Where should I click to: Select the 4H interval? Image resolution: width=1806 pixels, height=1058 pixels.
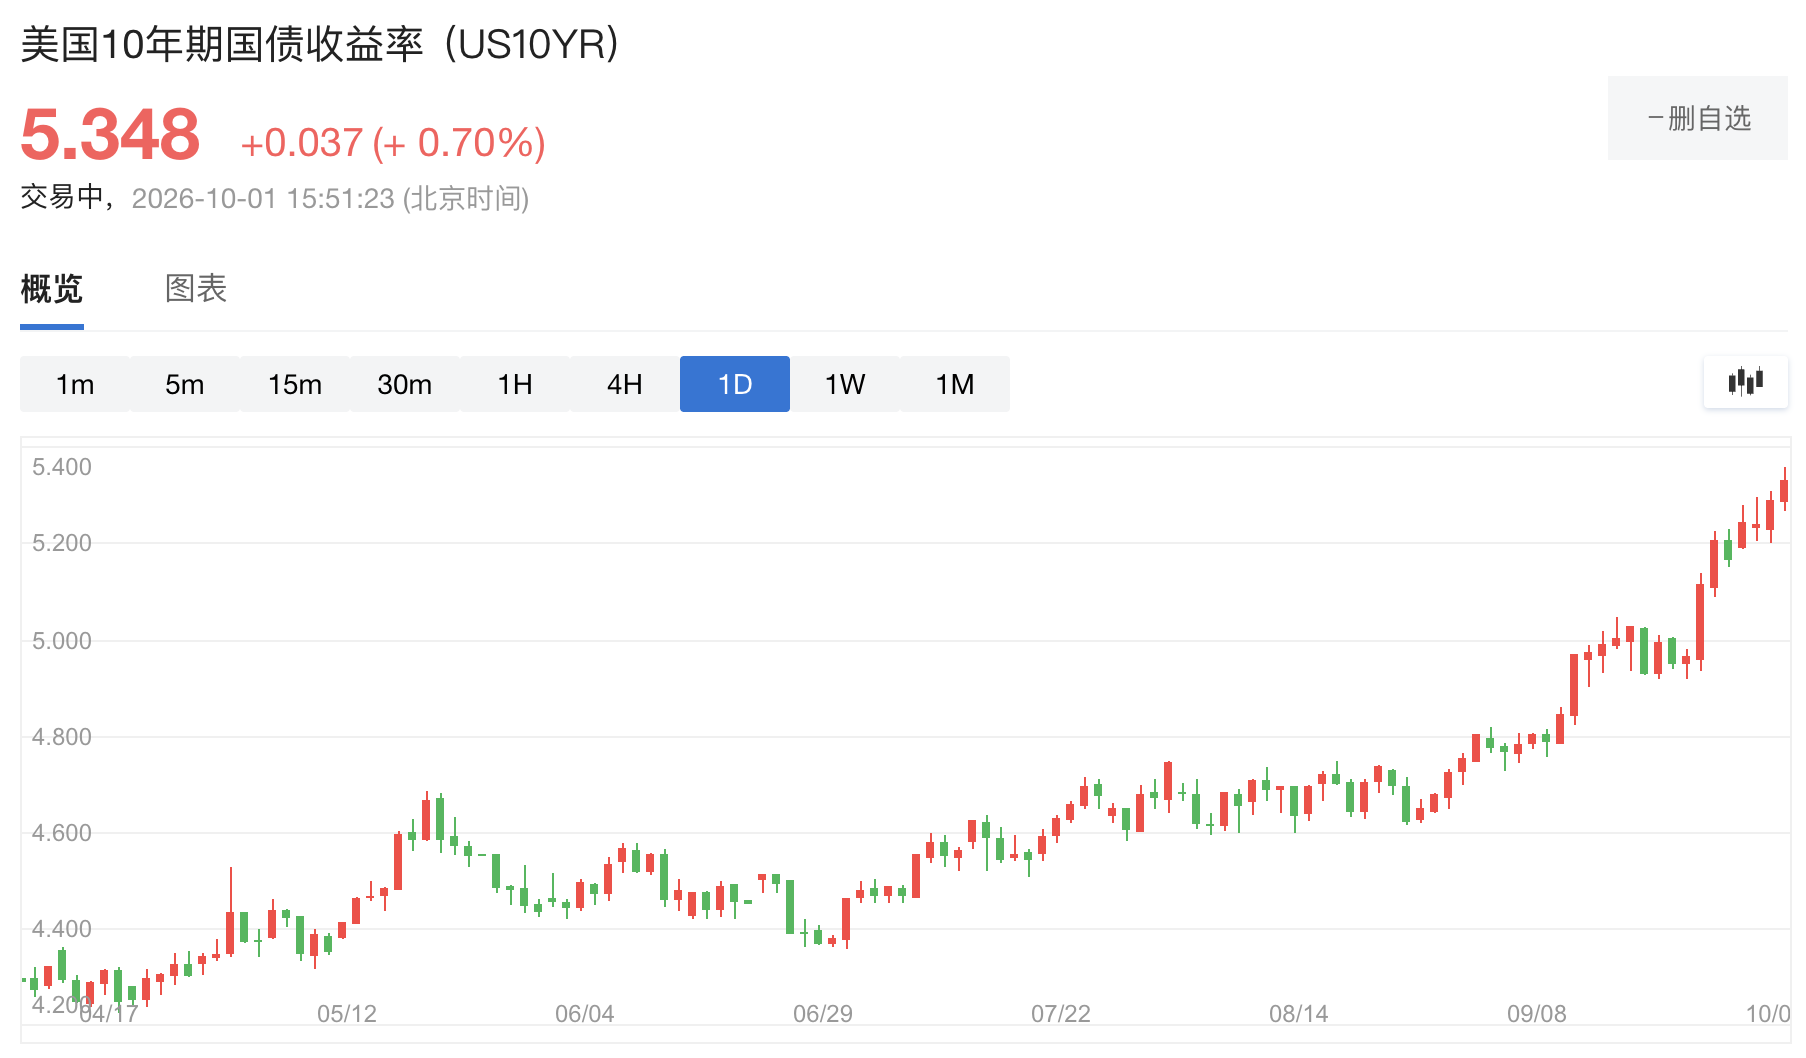625,384
